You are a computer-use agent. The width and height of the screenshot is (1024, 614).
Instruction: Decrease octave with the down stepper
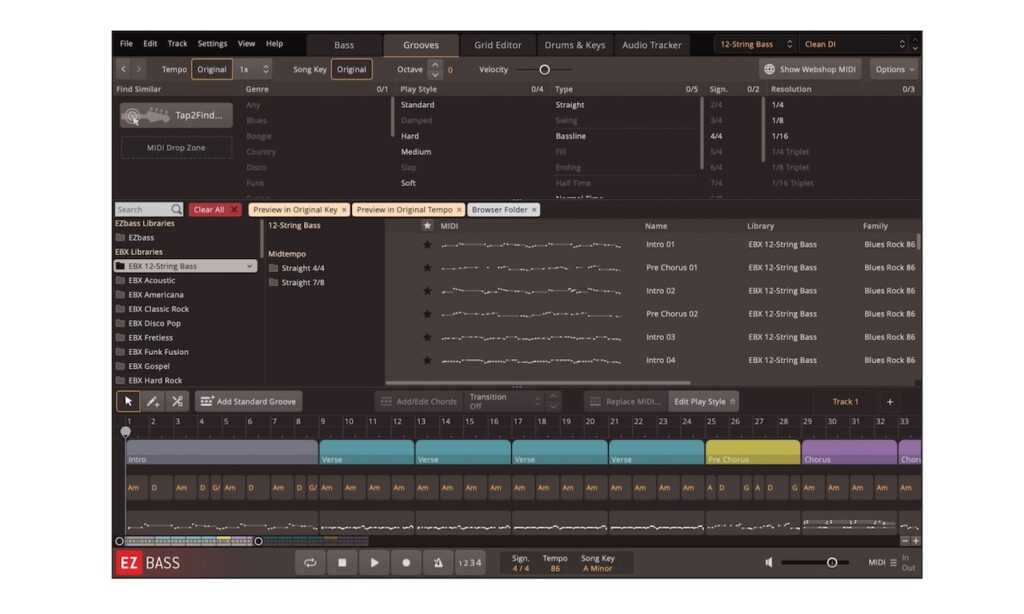coord(435,74)
